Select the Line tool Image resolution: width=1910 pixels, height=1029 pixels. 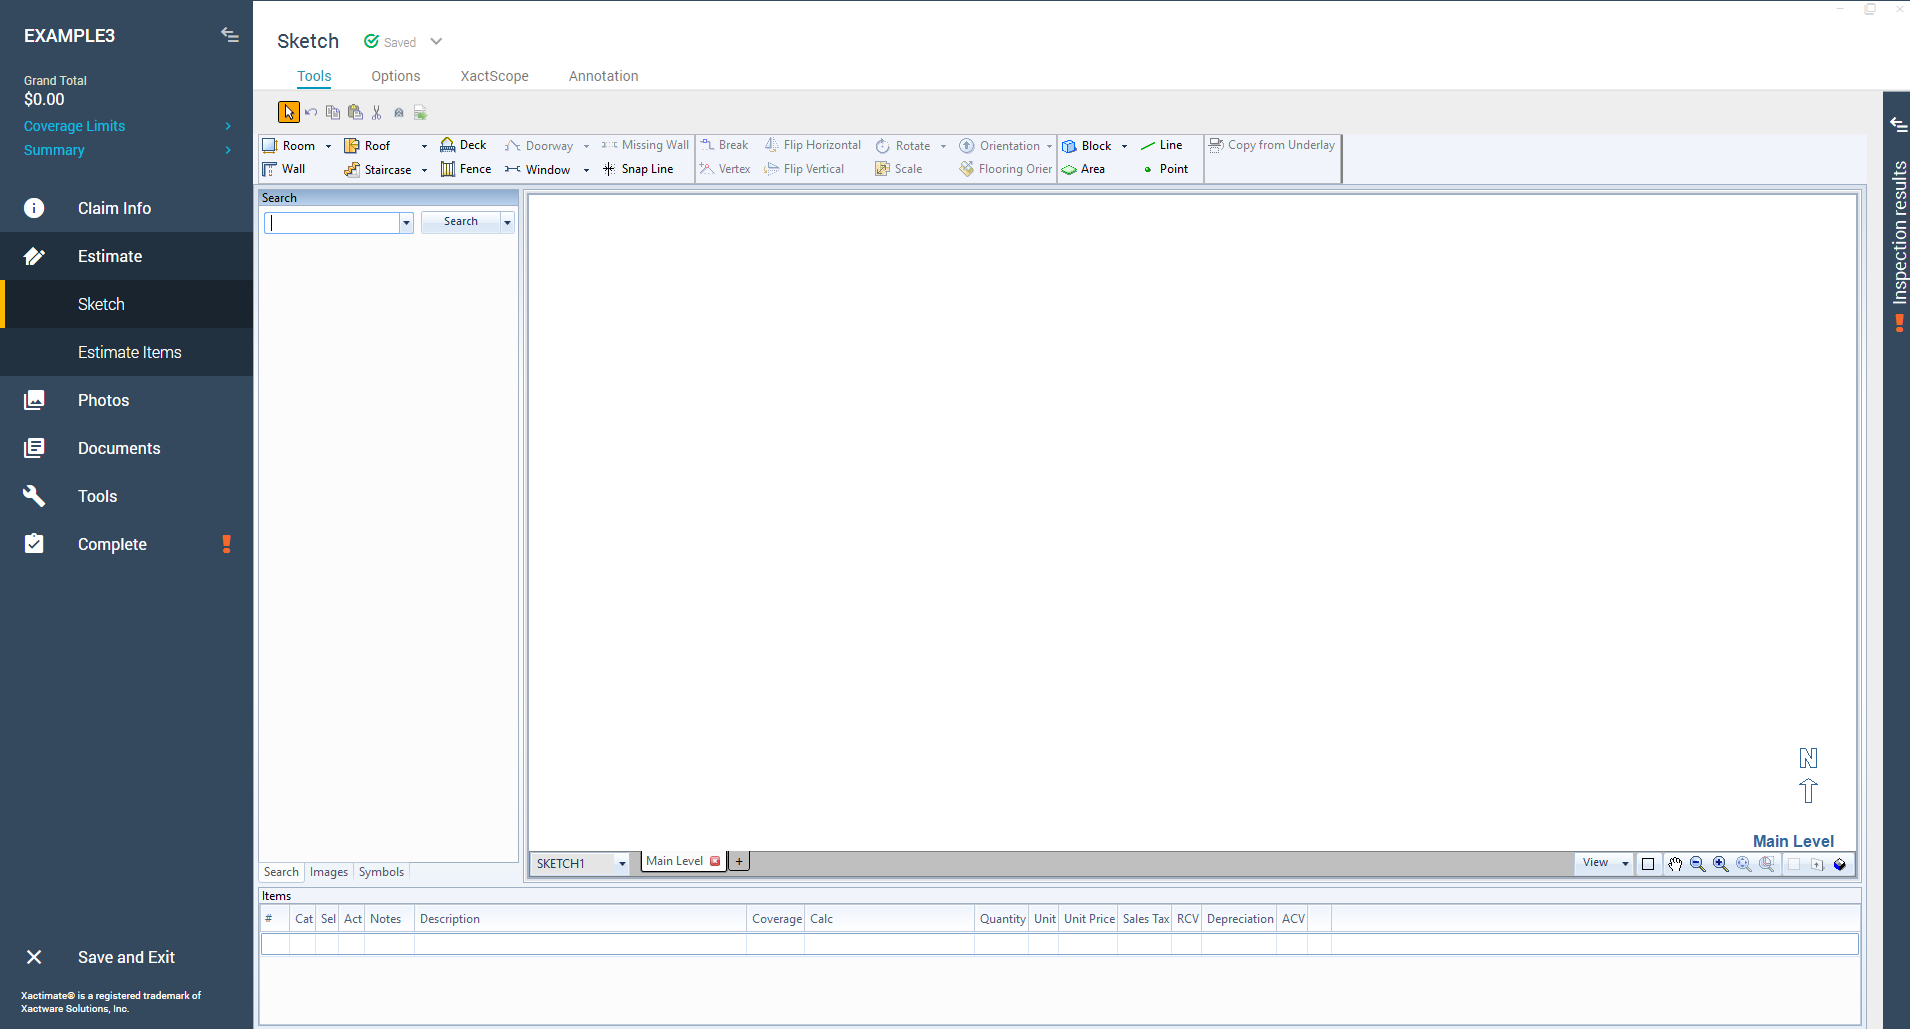coord(1162,145)
